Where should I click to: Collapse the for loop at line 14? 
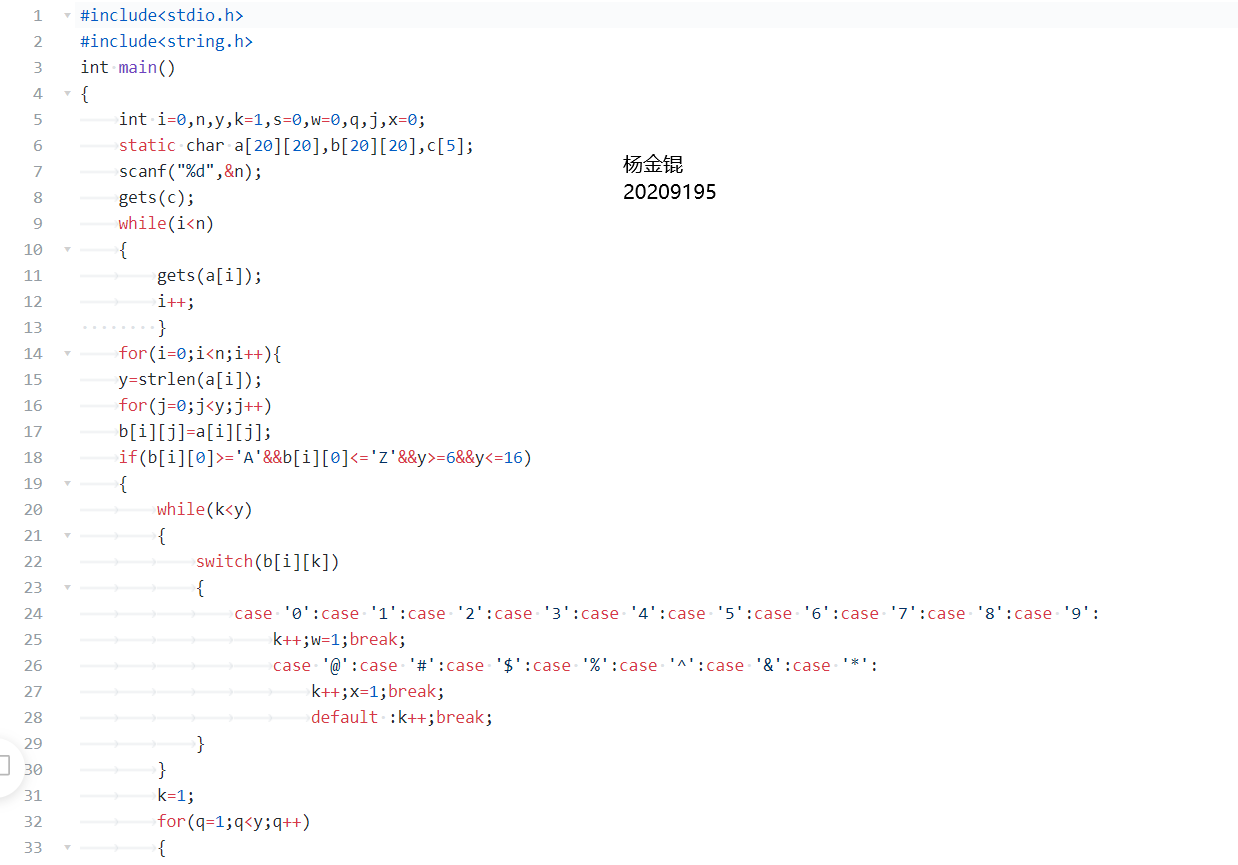(67, 353)
